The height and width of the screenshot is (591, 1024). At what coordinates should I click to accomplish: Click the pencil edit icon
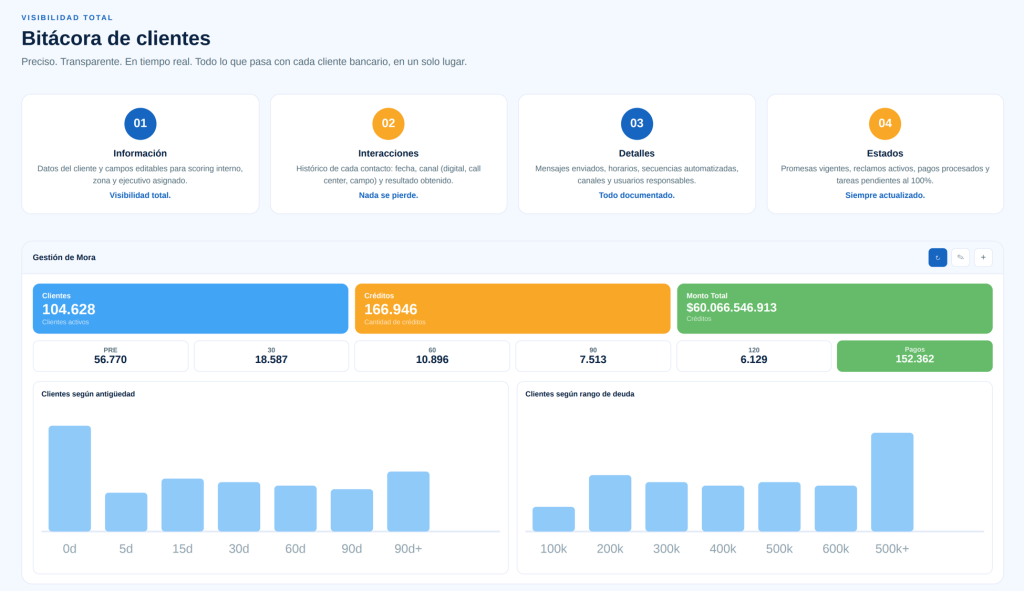tap(960, 257)
